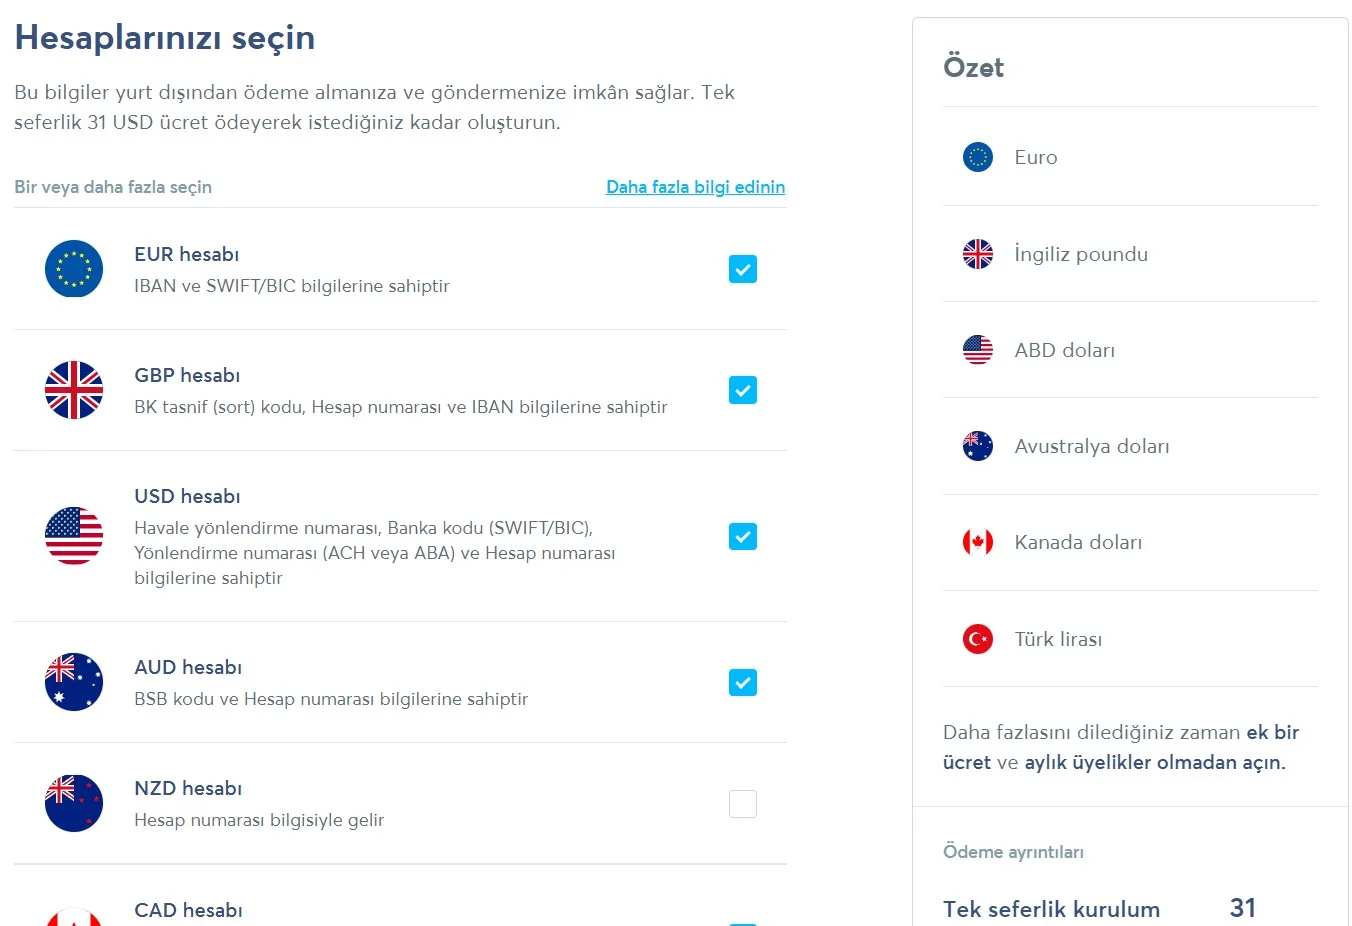Click the EU flag icon for EUR account
Viewport: 1352px width, 926px height.
click(x=74, y=269)
